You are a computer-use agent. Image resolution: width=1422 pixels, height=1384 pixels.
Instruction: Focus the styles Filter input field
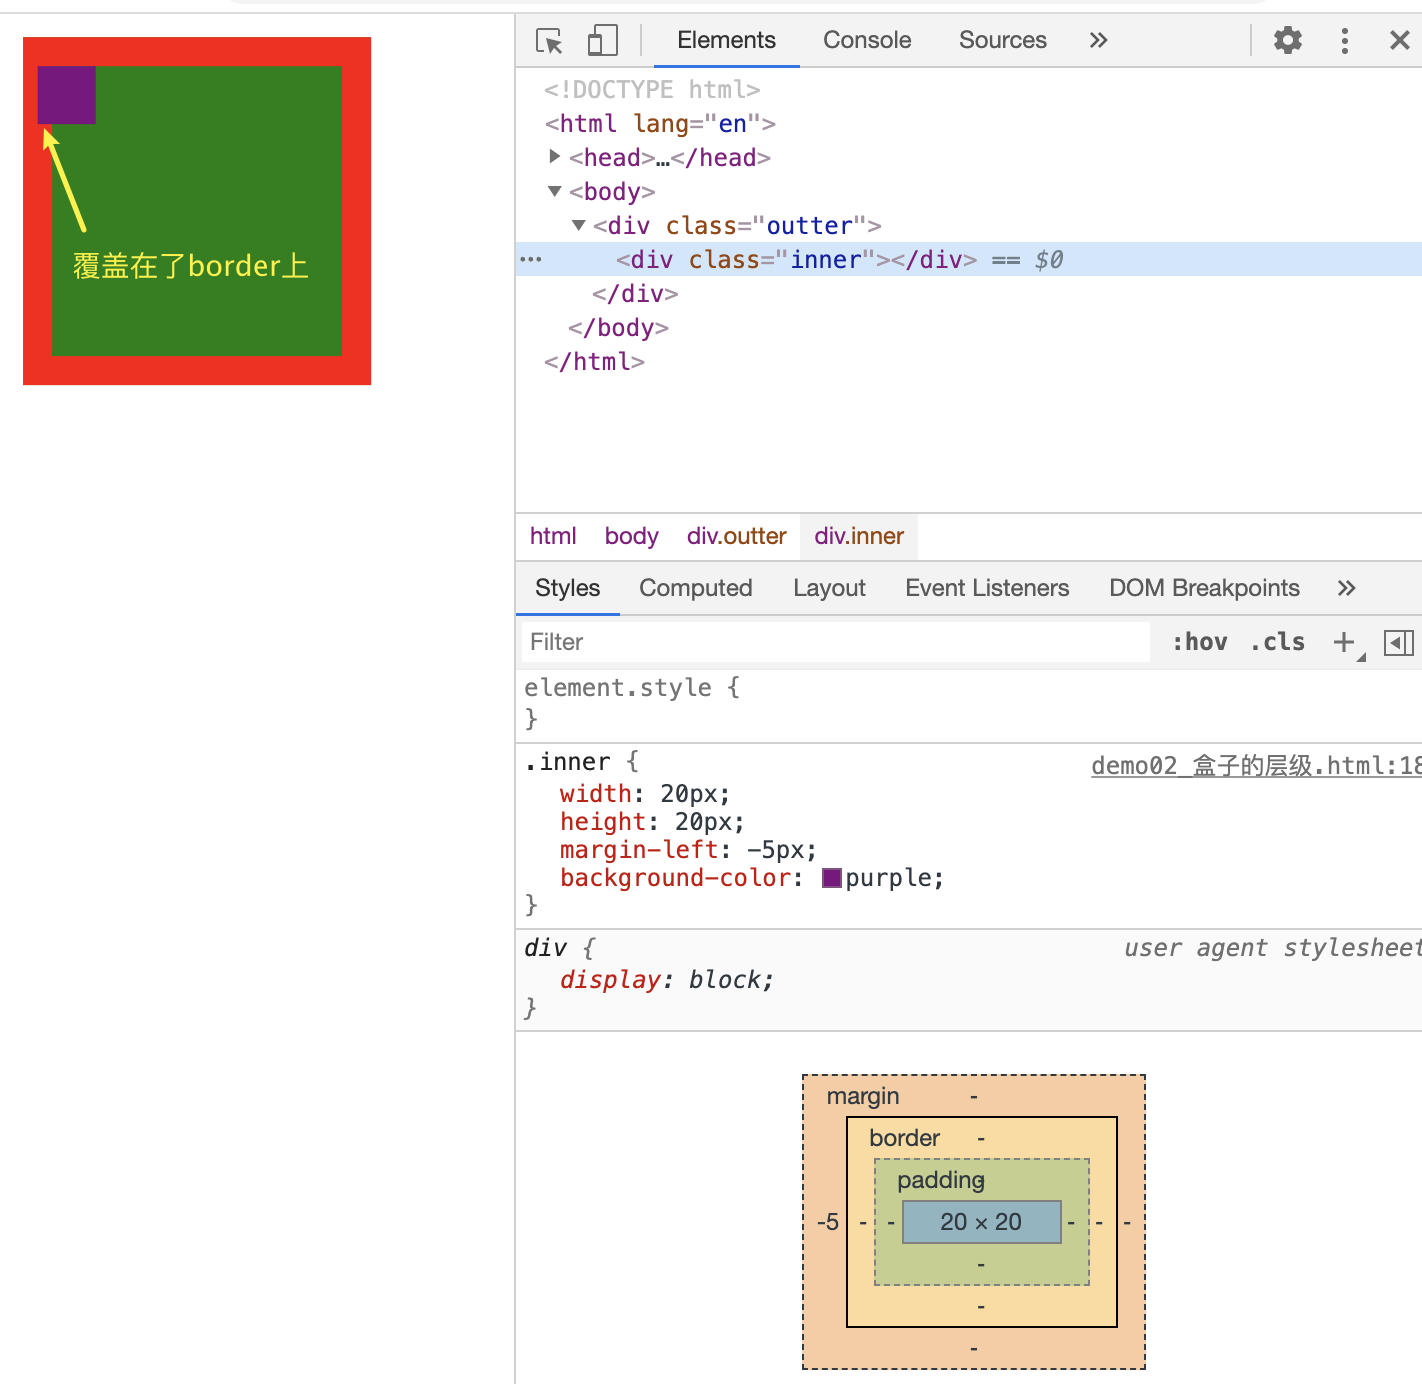point(836,642)
